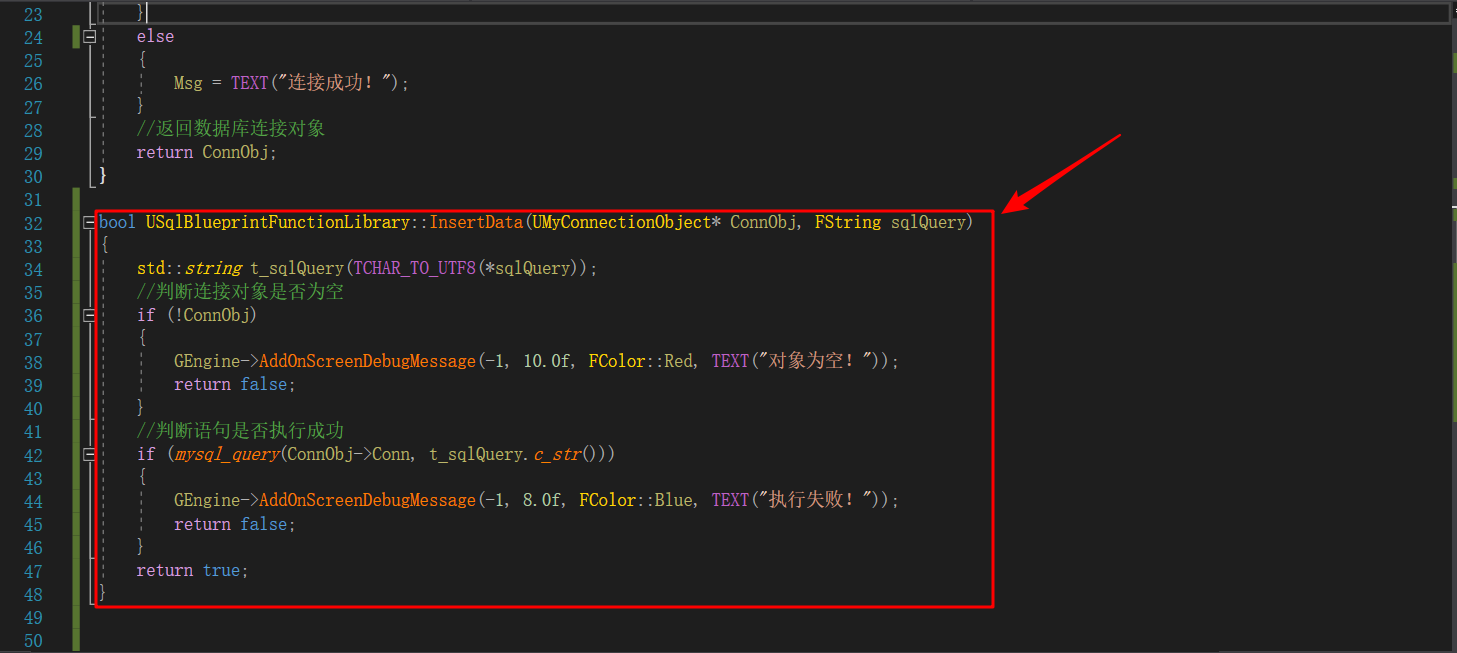The width and height of the screenshot is (1457, 653).
Task: Click the green change bar beside line 24
Action: pos(77,35)
